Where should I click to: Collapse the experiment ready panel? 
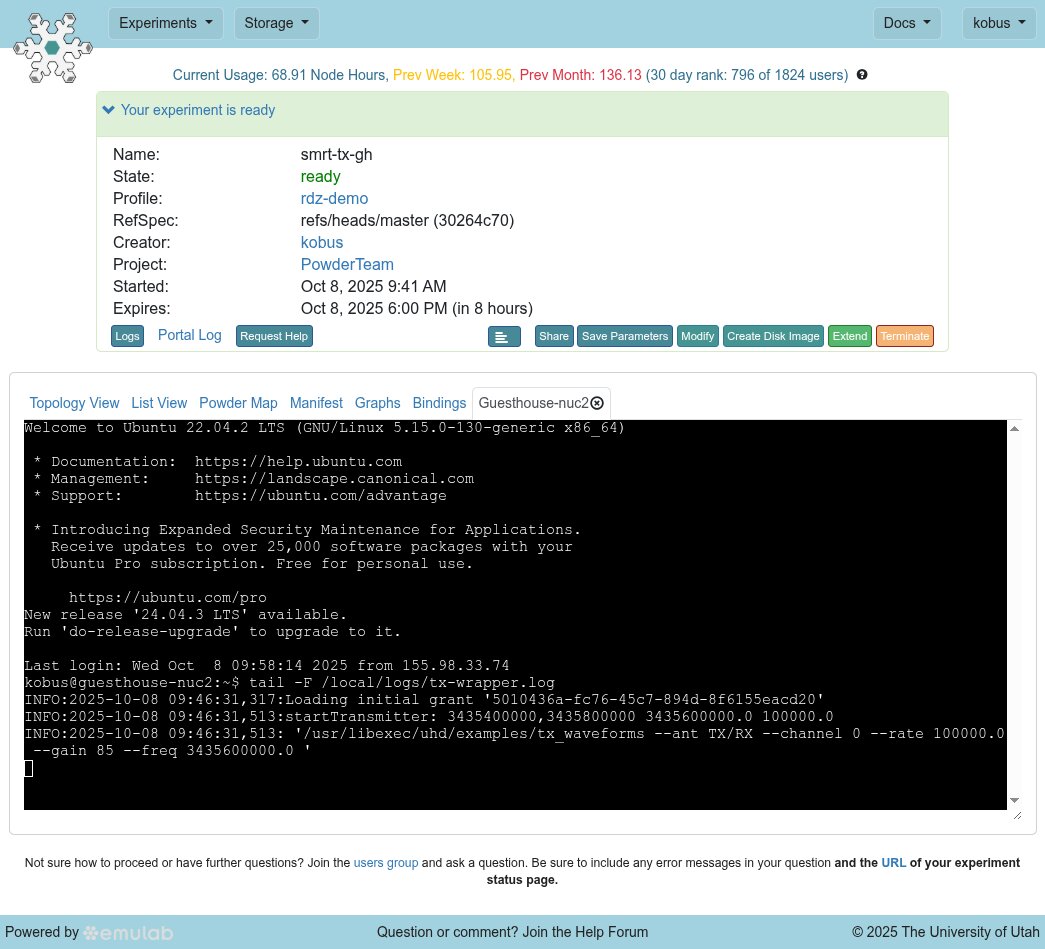point(108,110)
